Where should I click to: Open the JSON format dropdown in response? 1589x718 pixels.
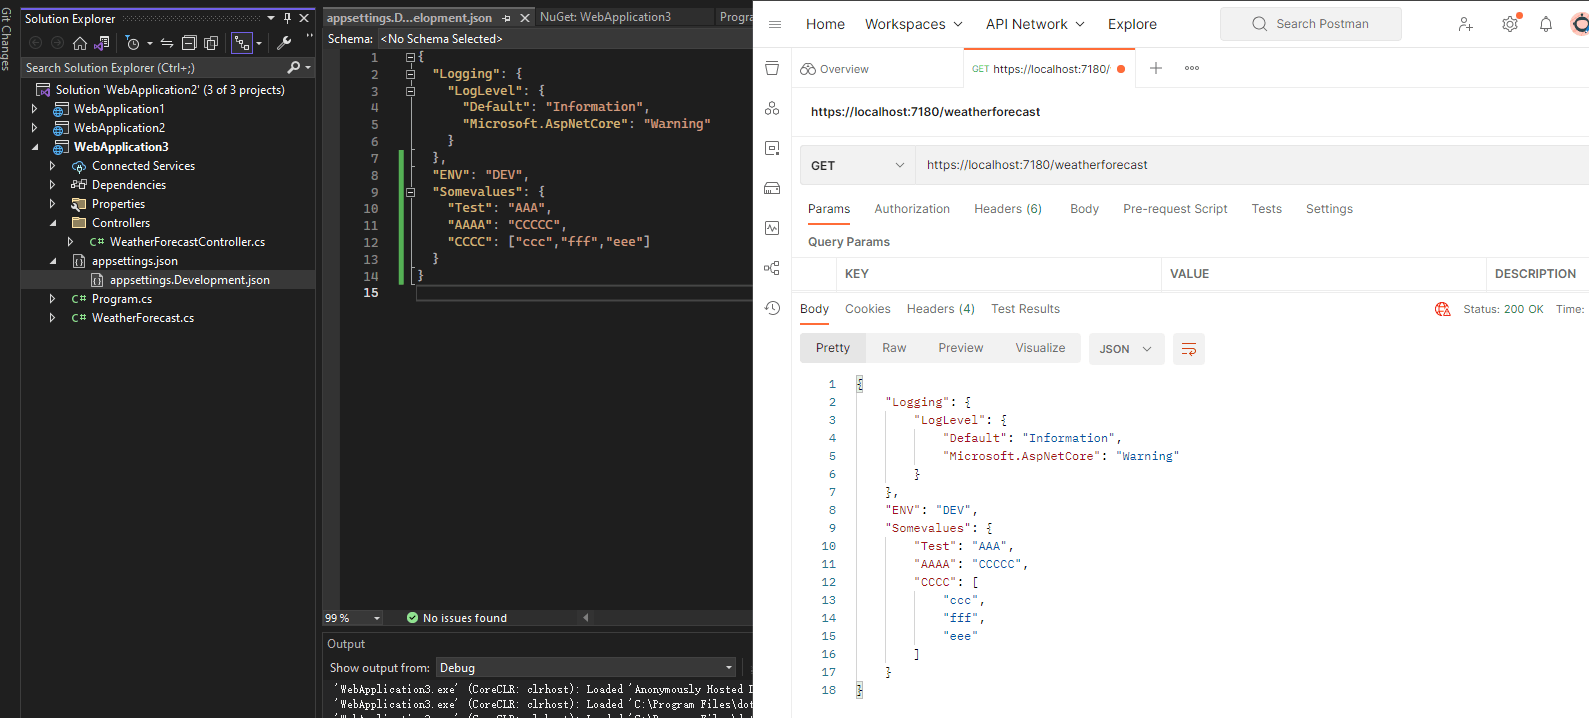click(x=1126, y=349)
